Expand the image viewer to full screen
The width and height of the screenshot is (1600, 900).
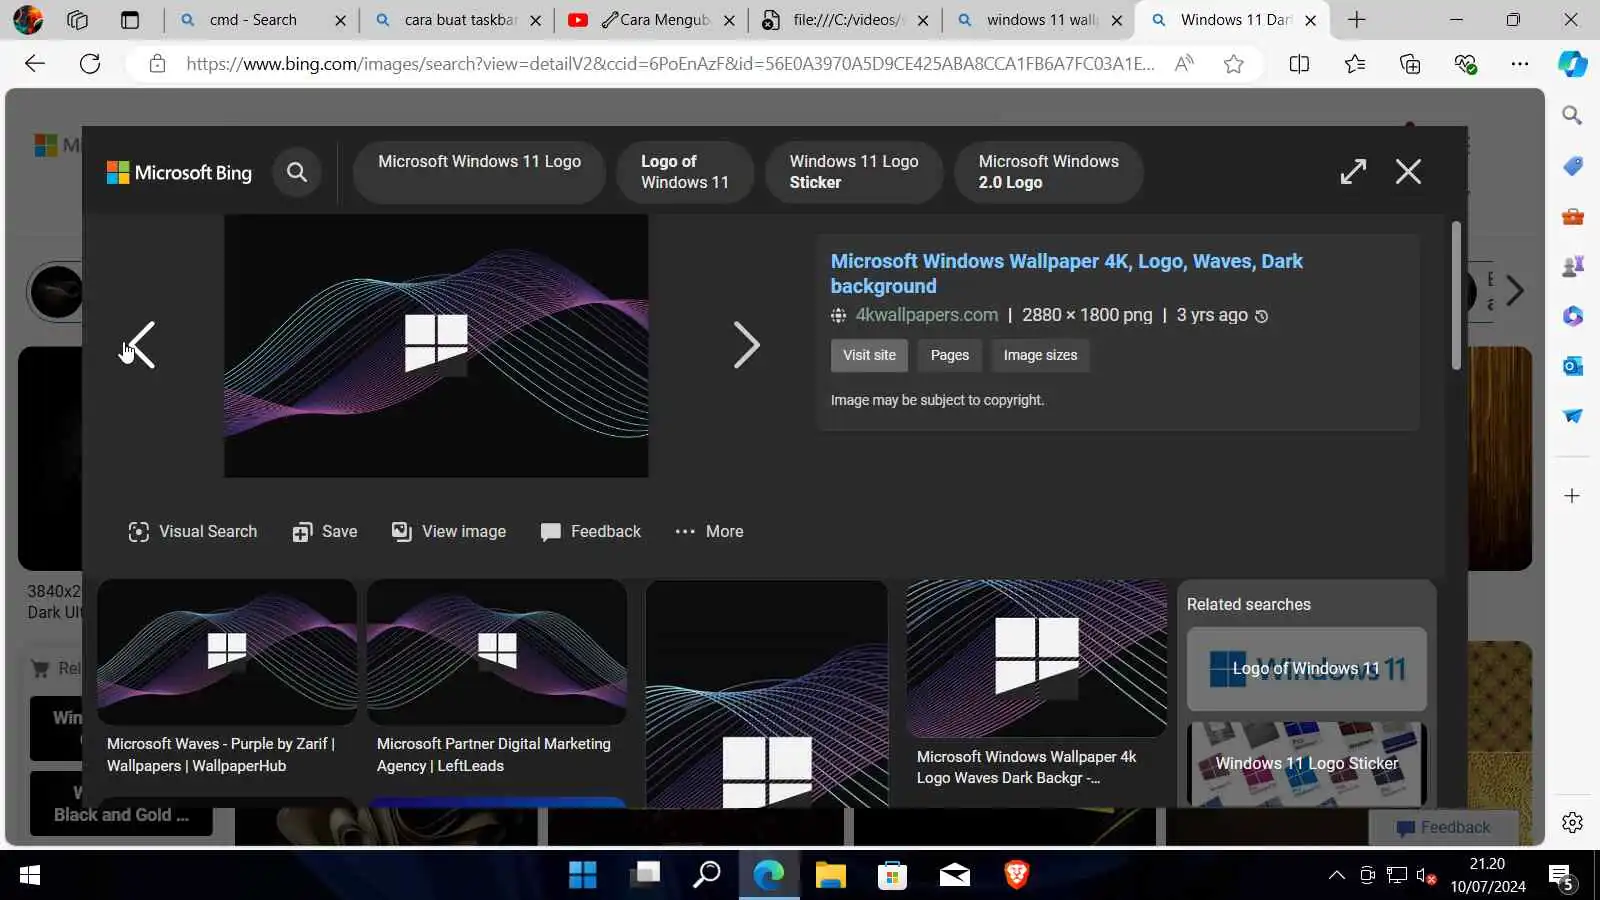pos(1353,172)
